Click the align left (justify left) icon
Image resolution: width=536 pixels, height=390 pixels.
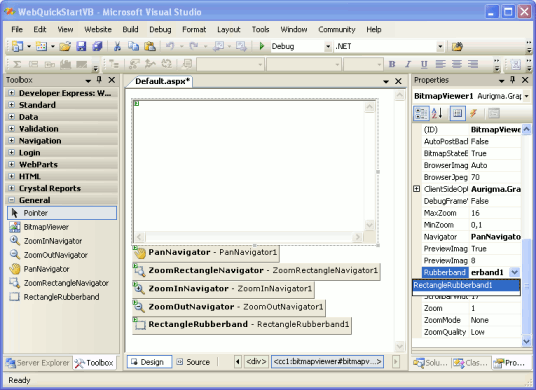pos(440,64)
